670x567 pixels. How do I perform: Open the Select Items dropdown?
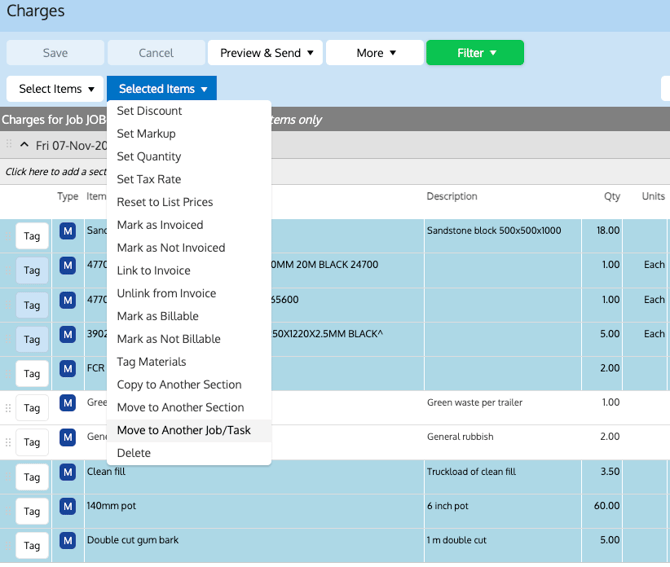tap(56, 89)
